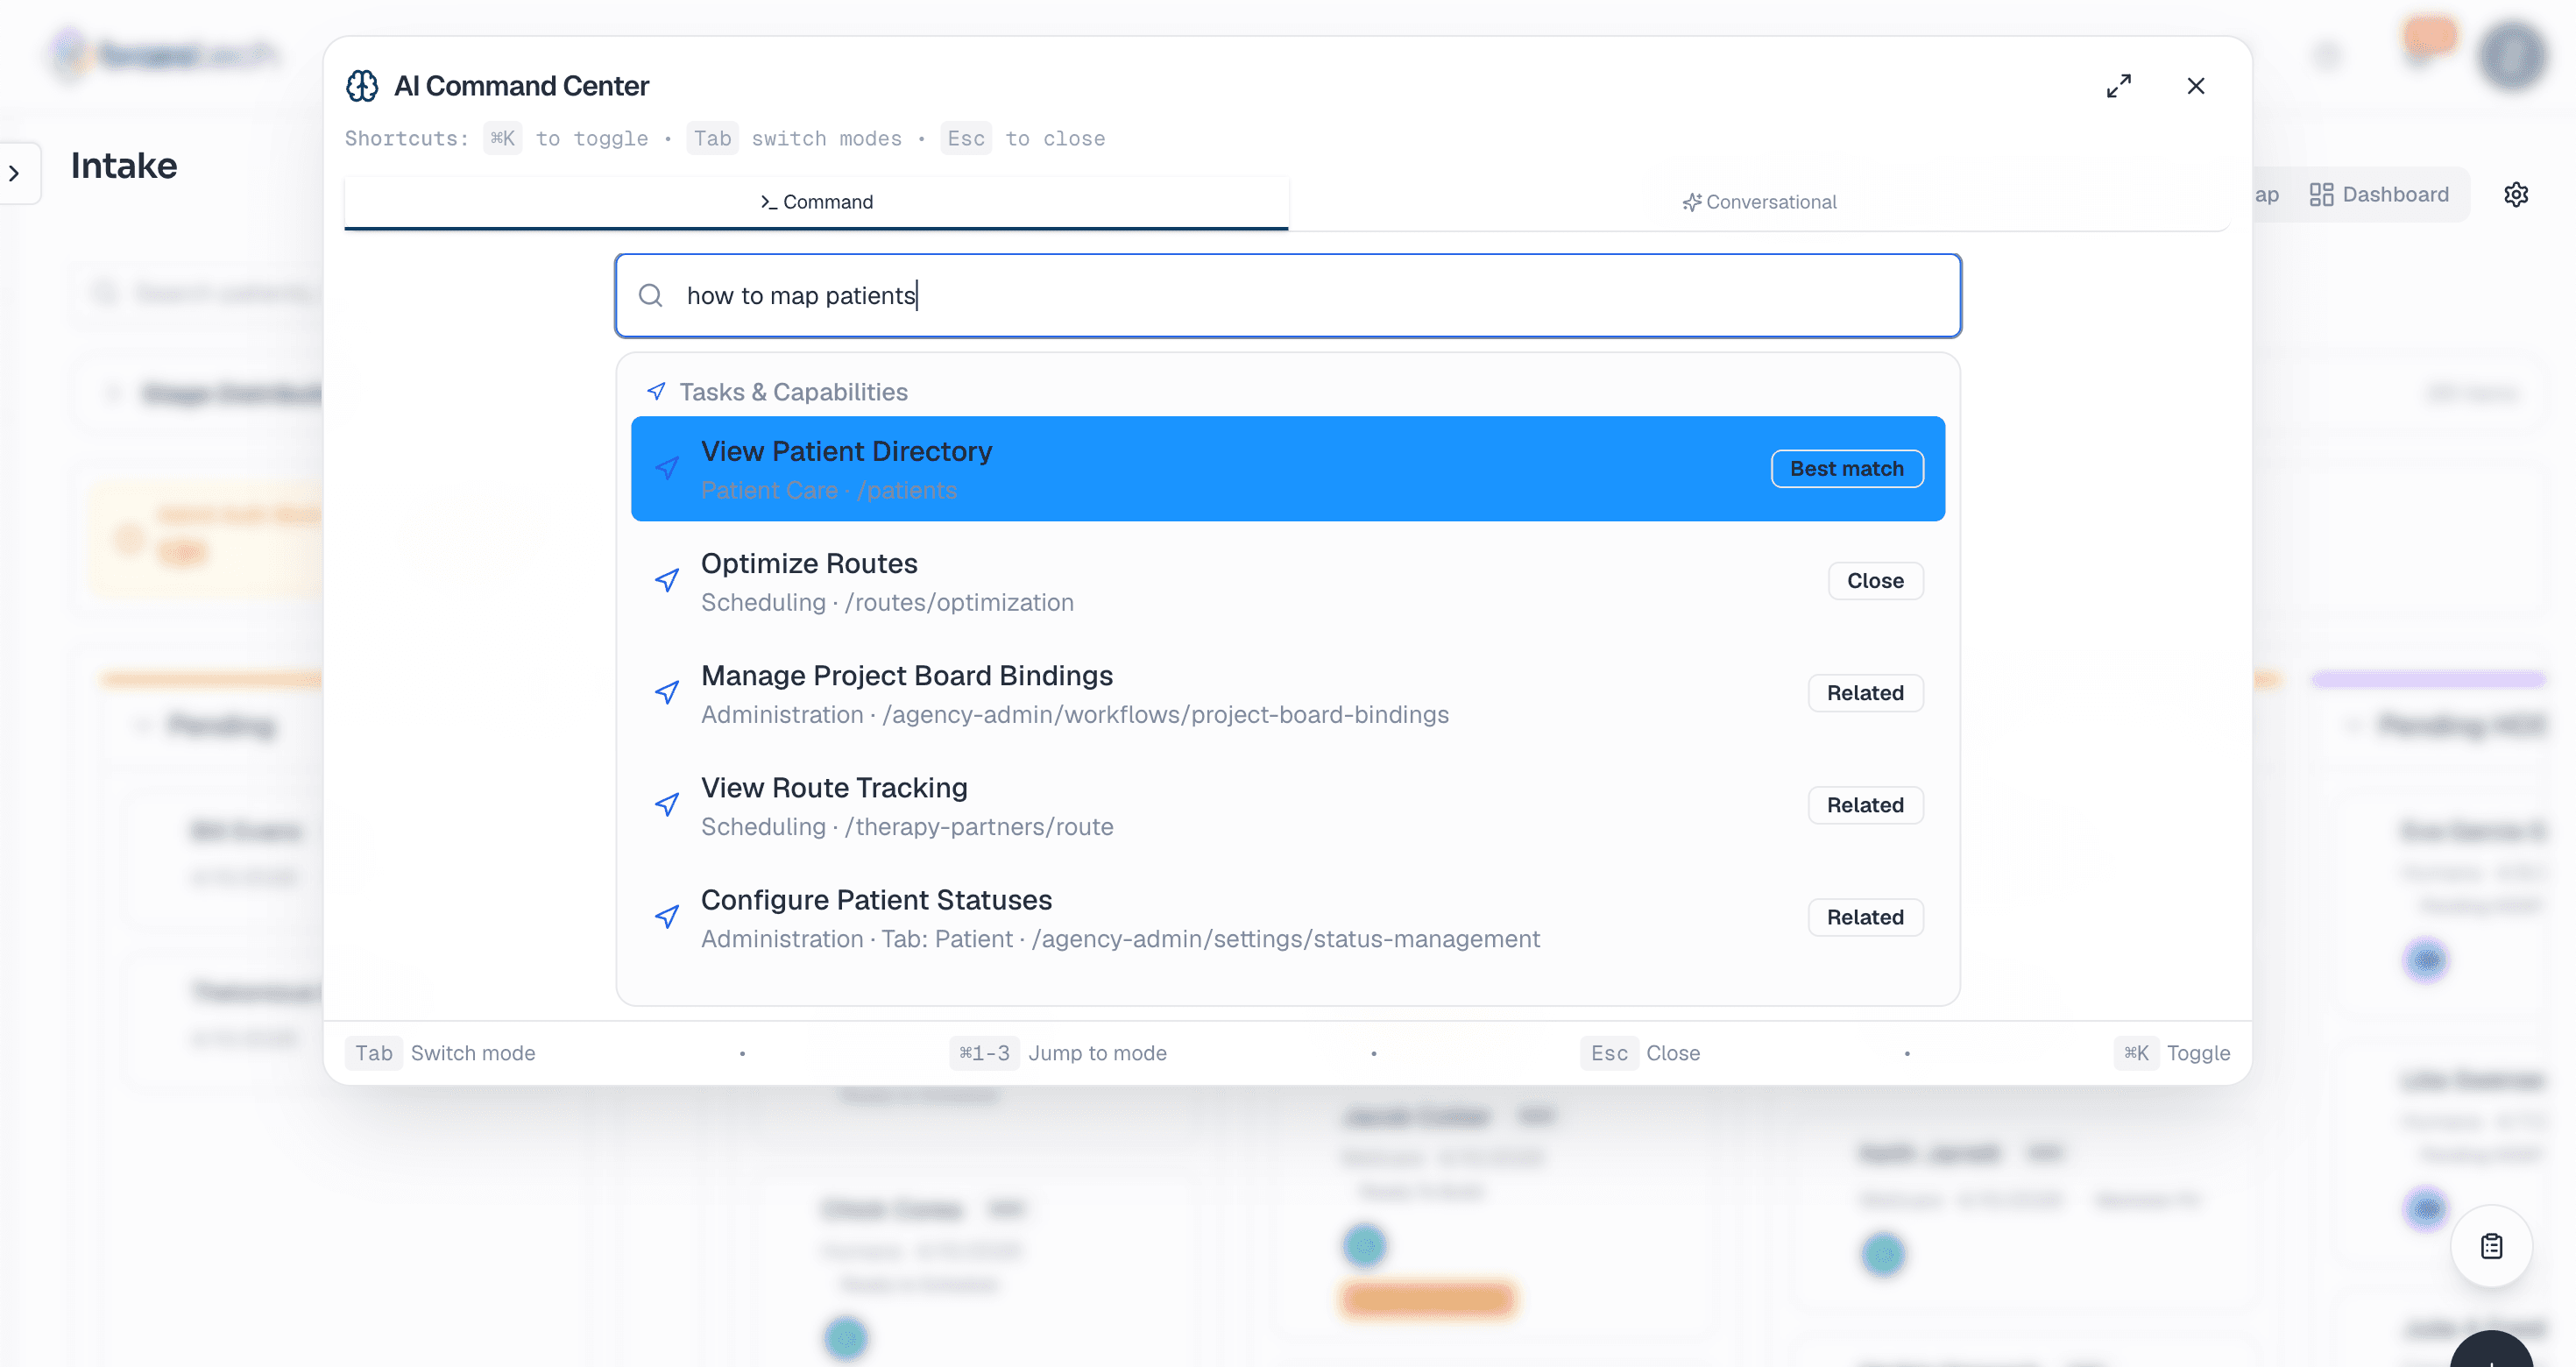Click the Jump to mode footer hint
This screenshot has width=2576, height=1367.
(1058, 1053)
